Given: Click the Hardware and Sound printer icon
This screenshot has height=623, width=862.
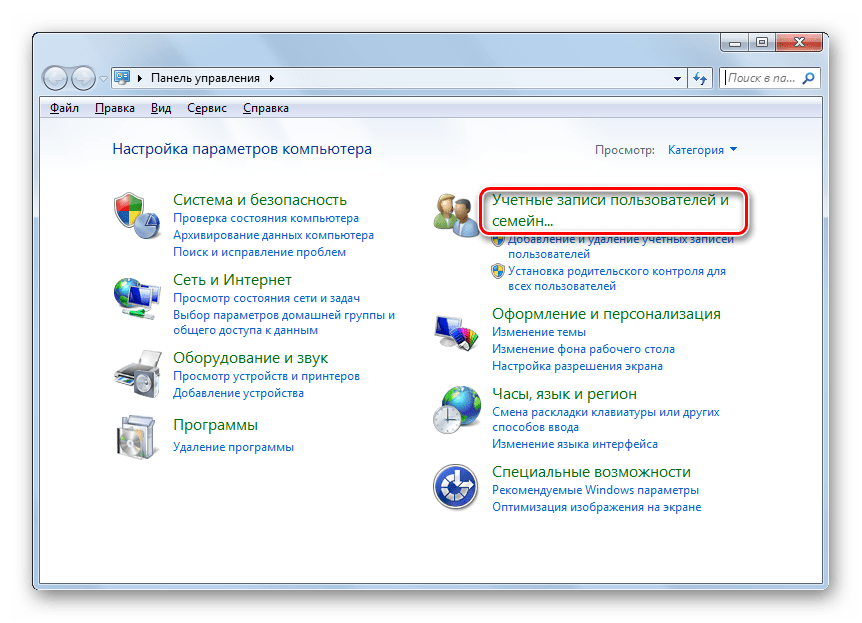Looking at the screenshot, I should click(137, 374).
